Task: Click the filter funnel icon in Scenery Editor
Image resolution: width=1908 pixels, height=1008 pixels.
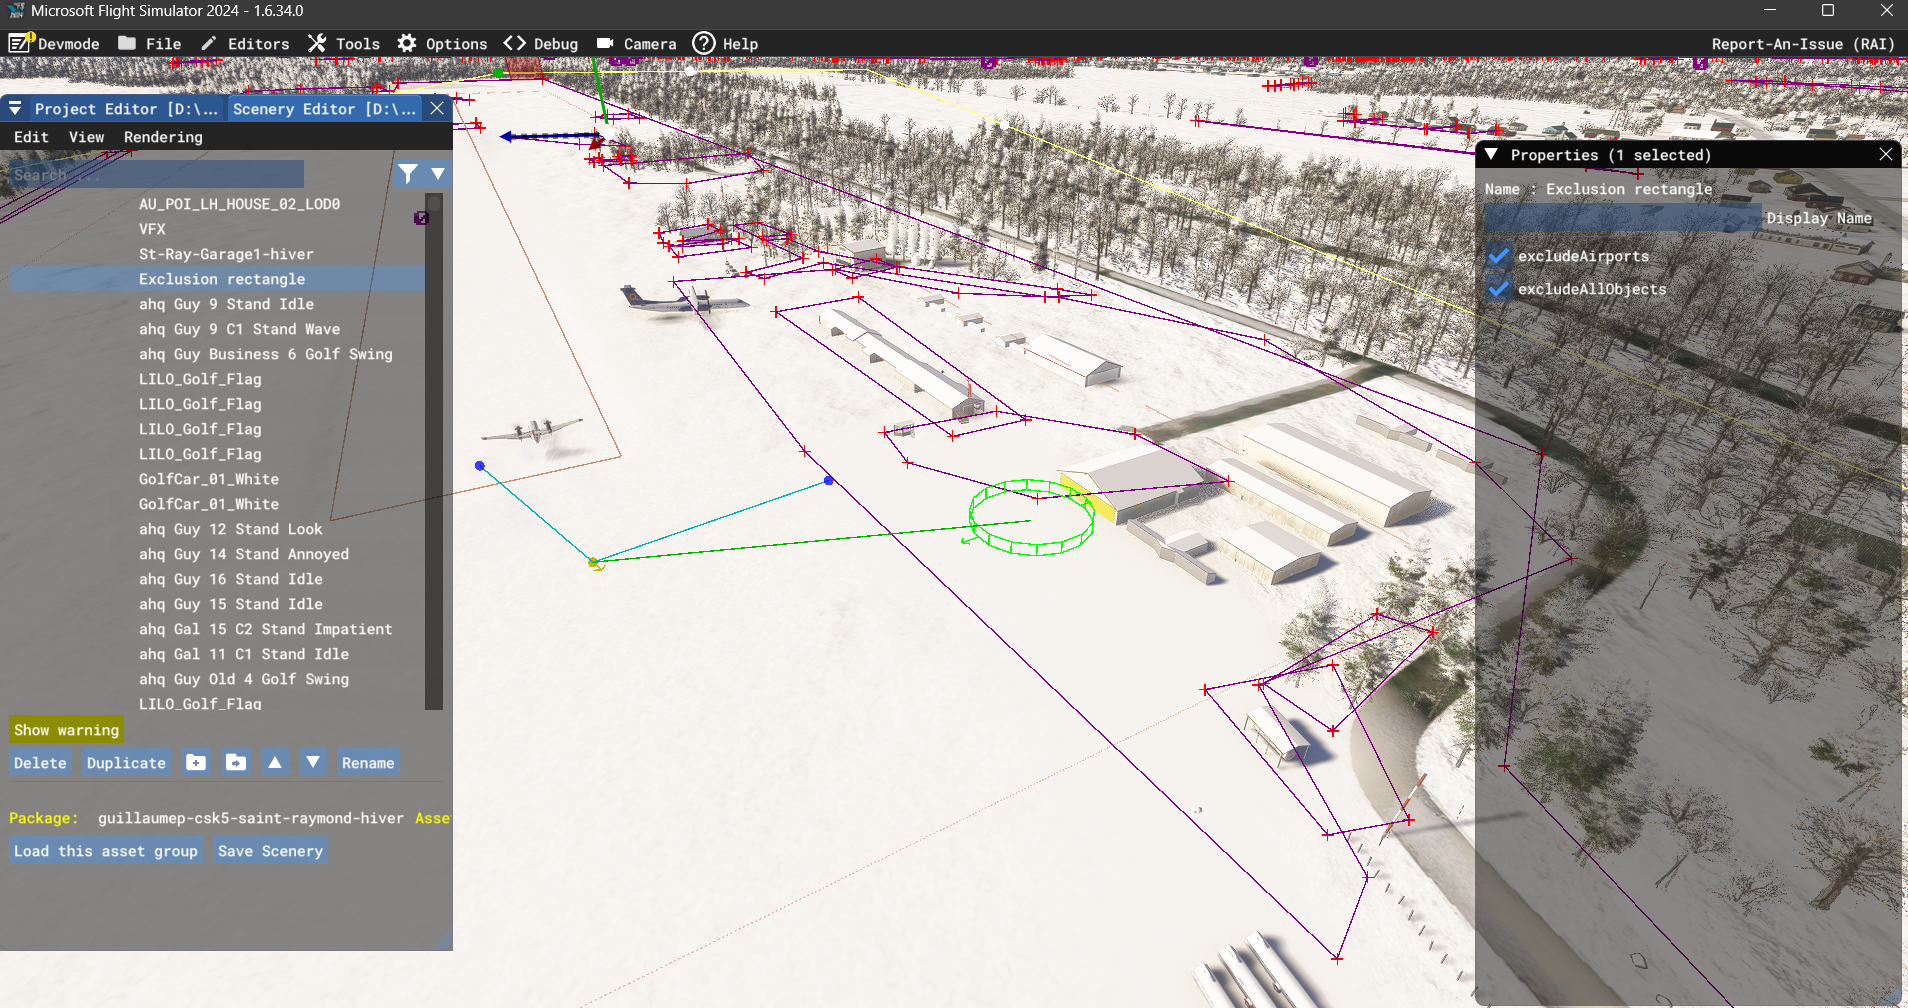Action: point(408,174)
